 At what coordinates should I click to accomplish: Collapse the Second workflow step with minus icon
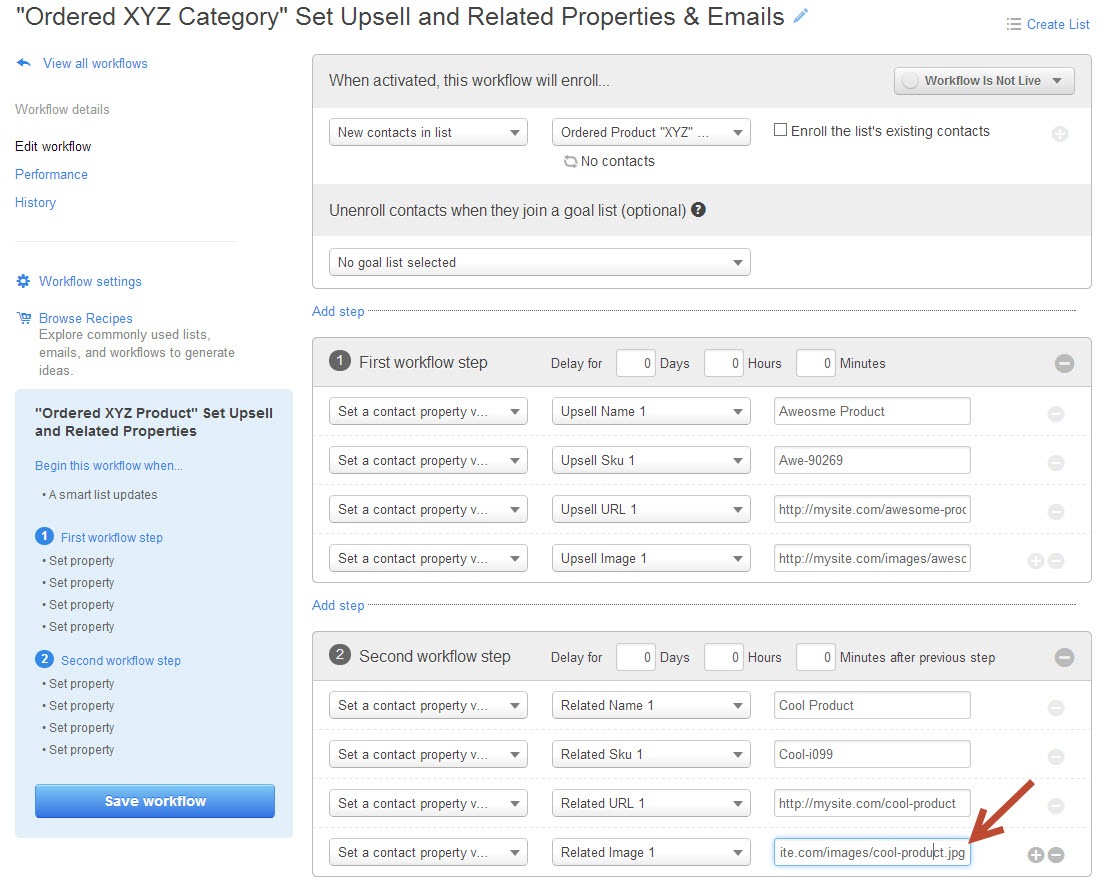pyautogui.click(x=1064, y=657)
